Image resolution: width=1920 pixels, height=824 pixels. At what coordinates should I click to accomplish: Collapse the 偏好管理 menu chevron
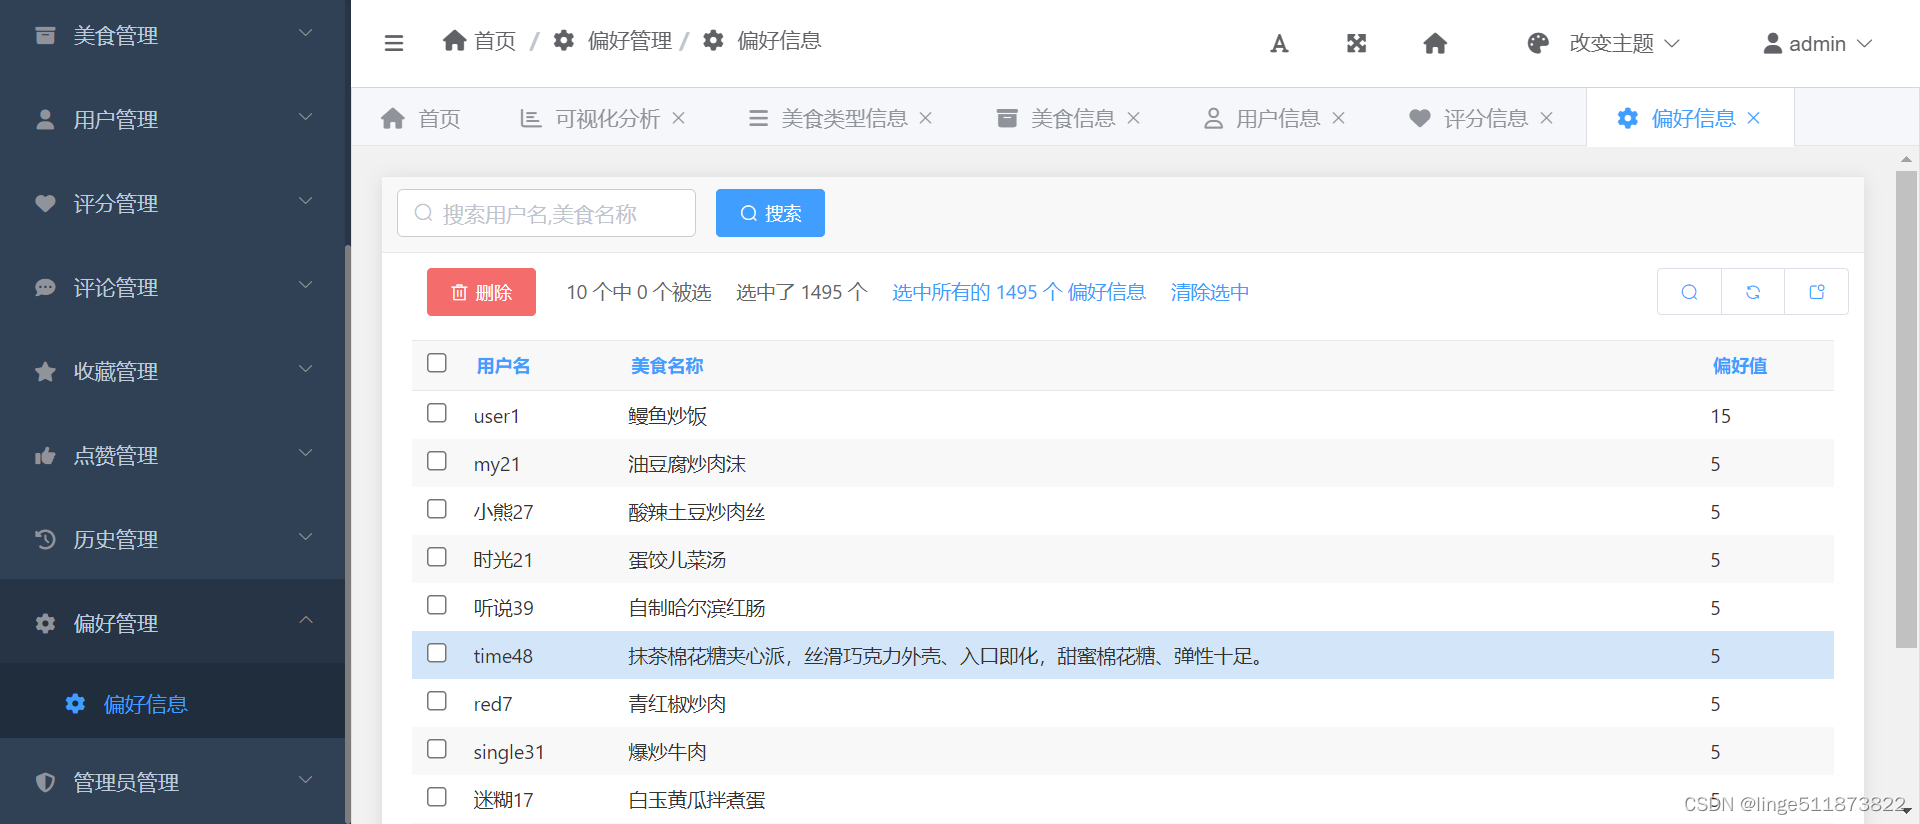tap(306, 620)
